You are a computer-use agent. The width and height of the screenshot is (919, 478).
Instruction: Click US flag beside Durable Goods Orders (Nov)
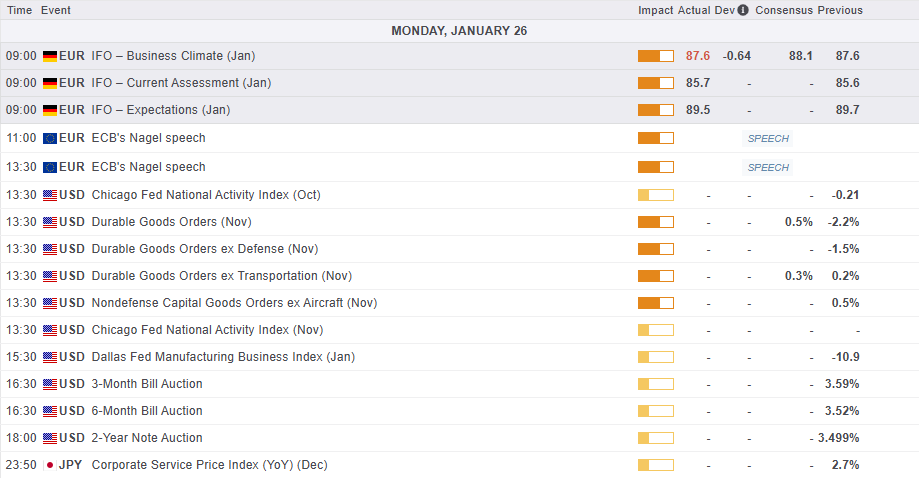[x=50, y=222]
